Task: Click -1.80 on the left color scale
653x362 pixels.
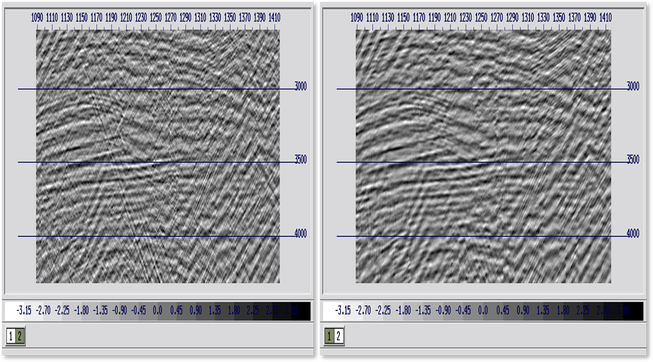Action: (81, 310)
